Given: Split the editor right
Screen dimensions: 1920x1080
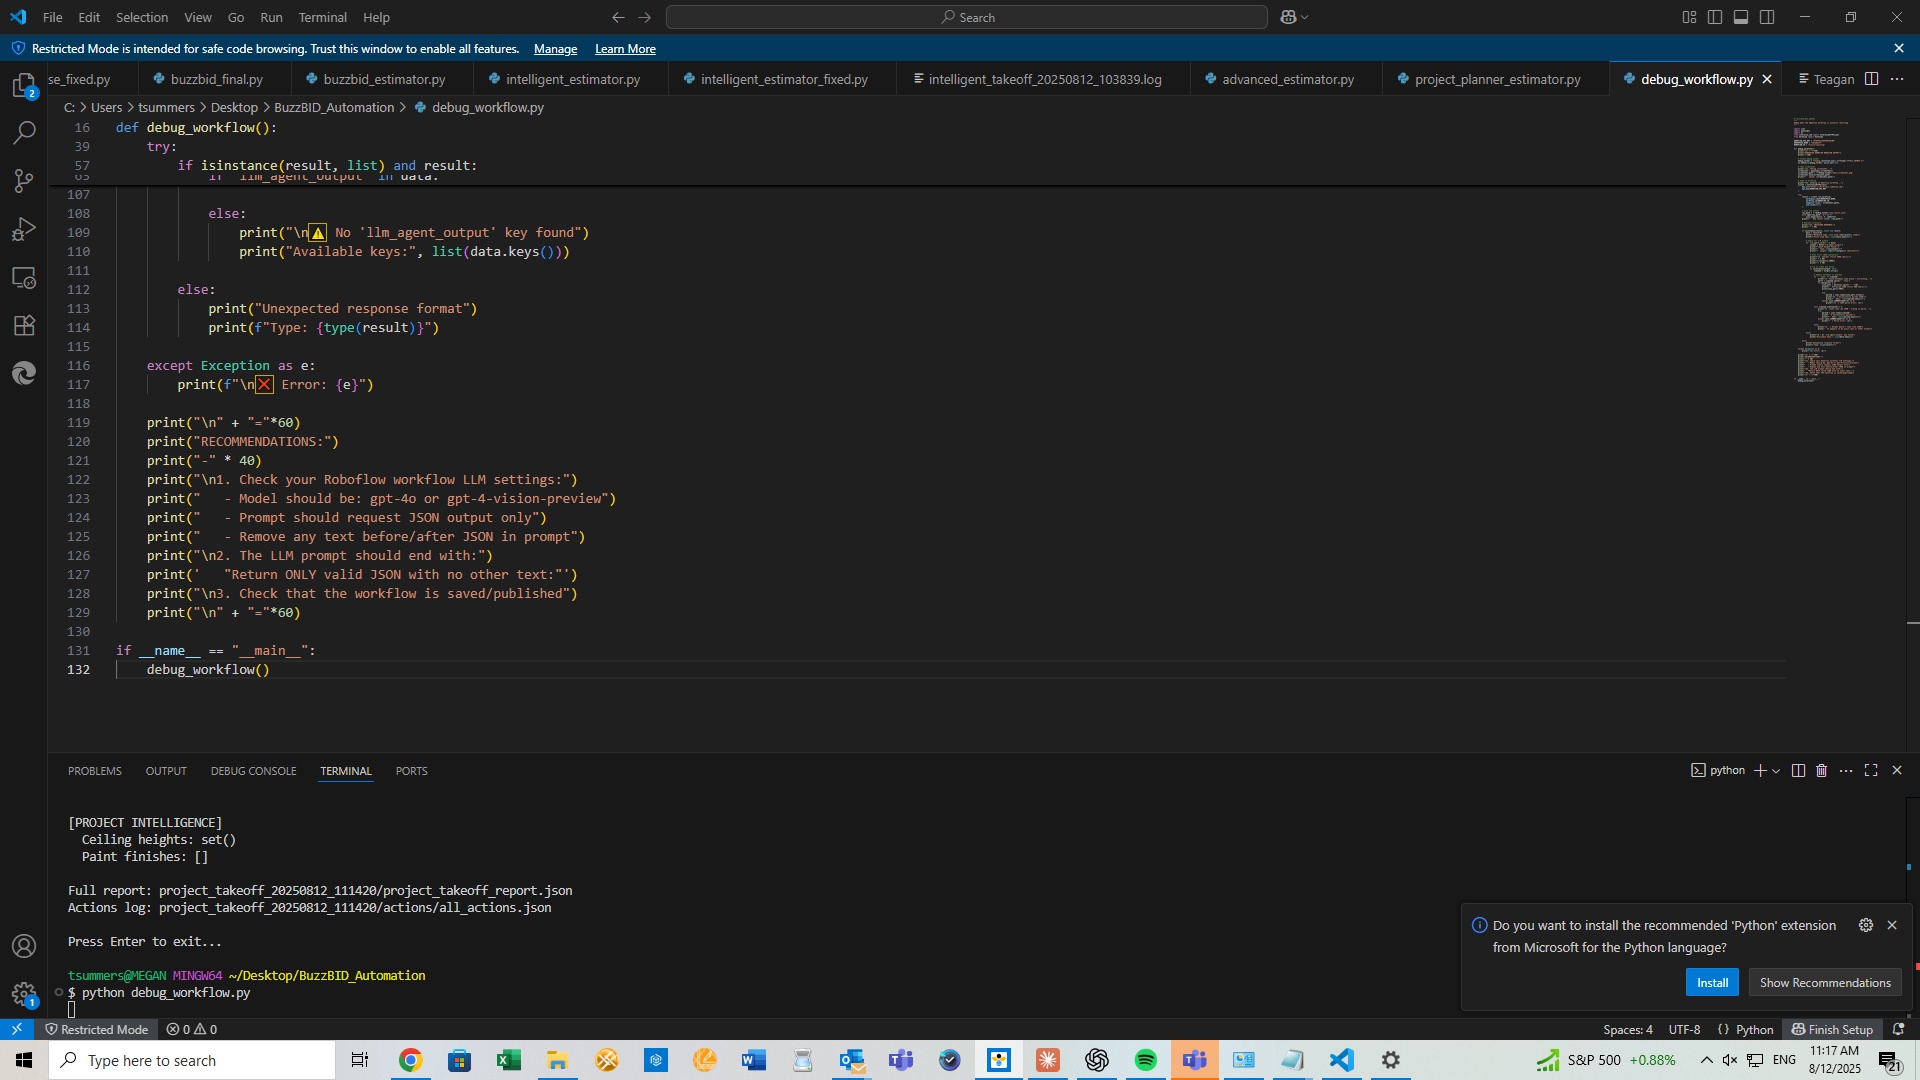Looking at the screenshot, I should click(x=1871, y=79).
